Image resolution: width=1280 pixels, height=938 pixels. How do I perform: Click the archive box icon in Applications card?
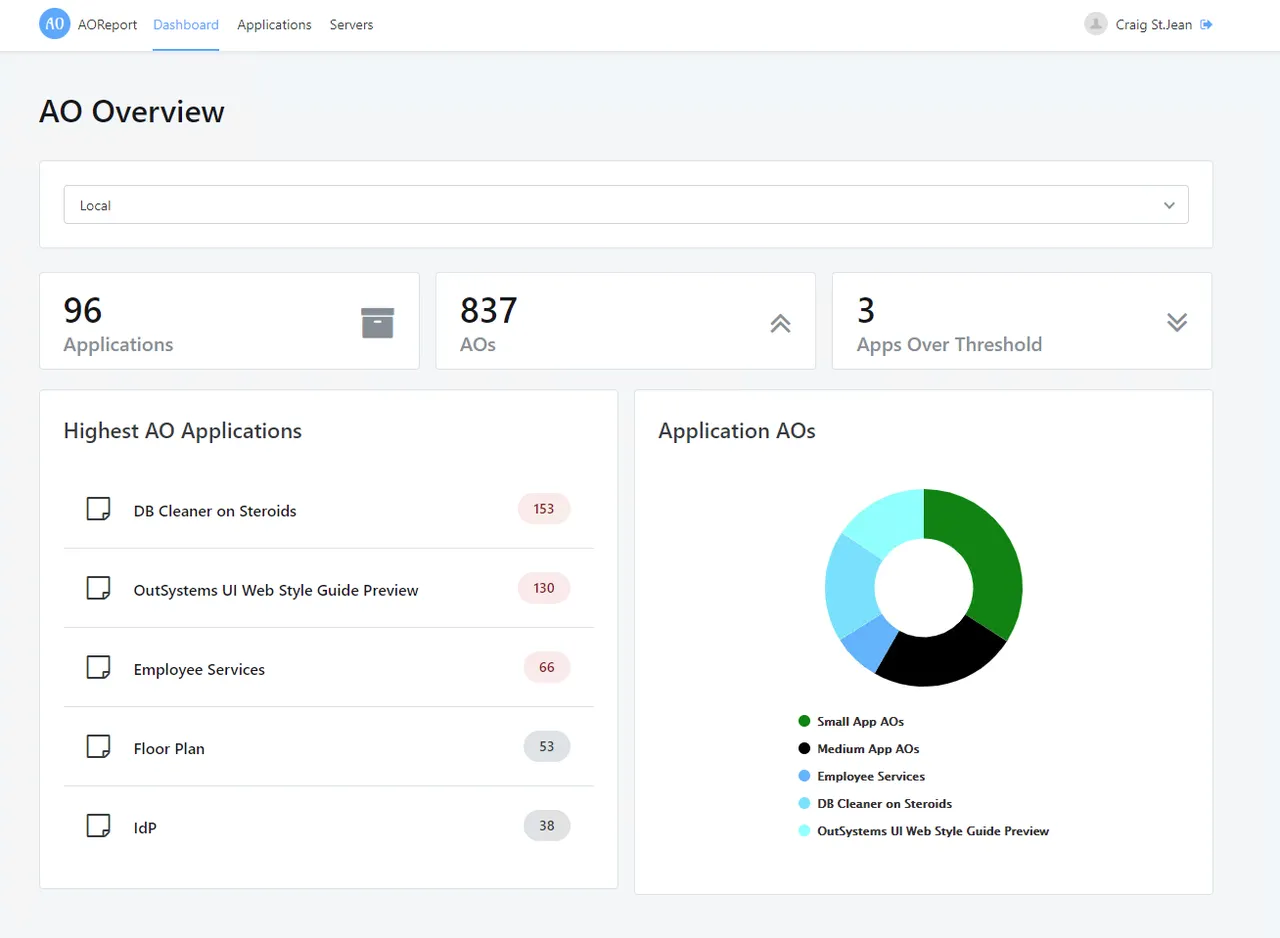click(x=378, y=323)
